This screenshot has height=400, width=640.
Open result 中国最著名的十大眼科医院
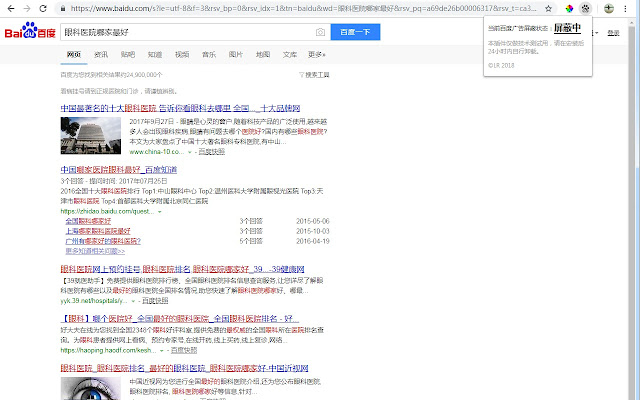tap(180, 108)
